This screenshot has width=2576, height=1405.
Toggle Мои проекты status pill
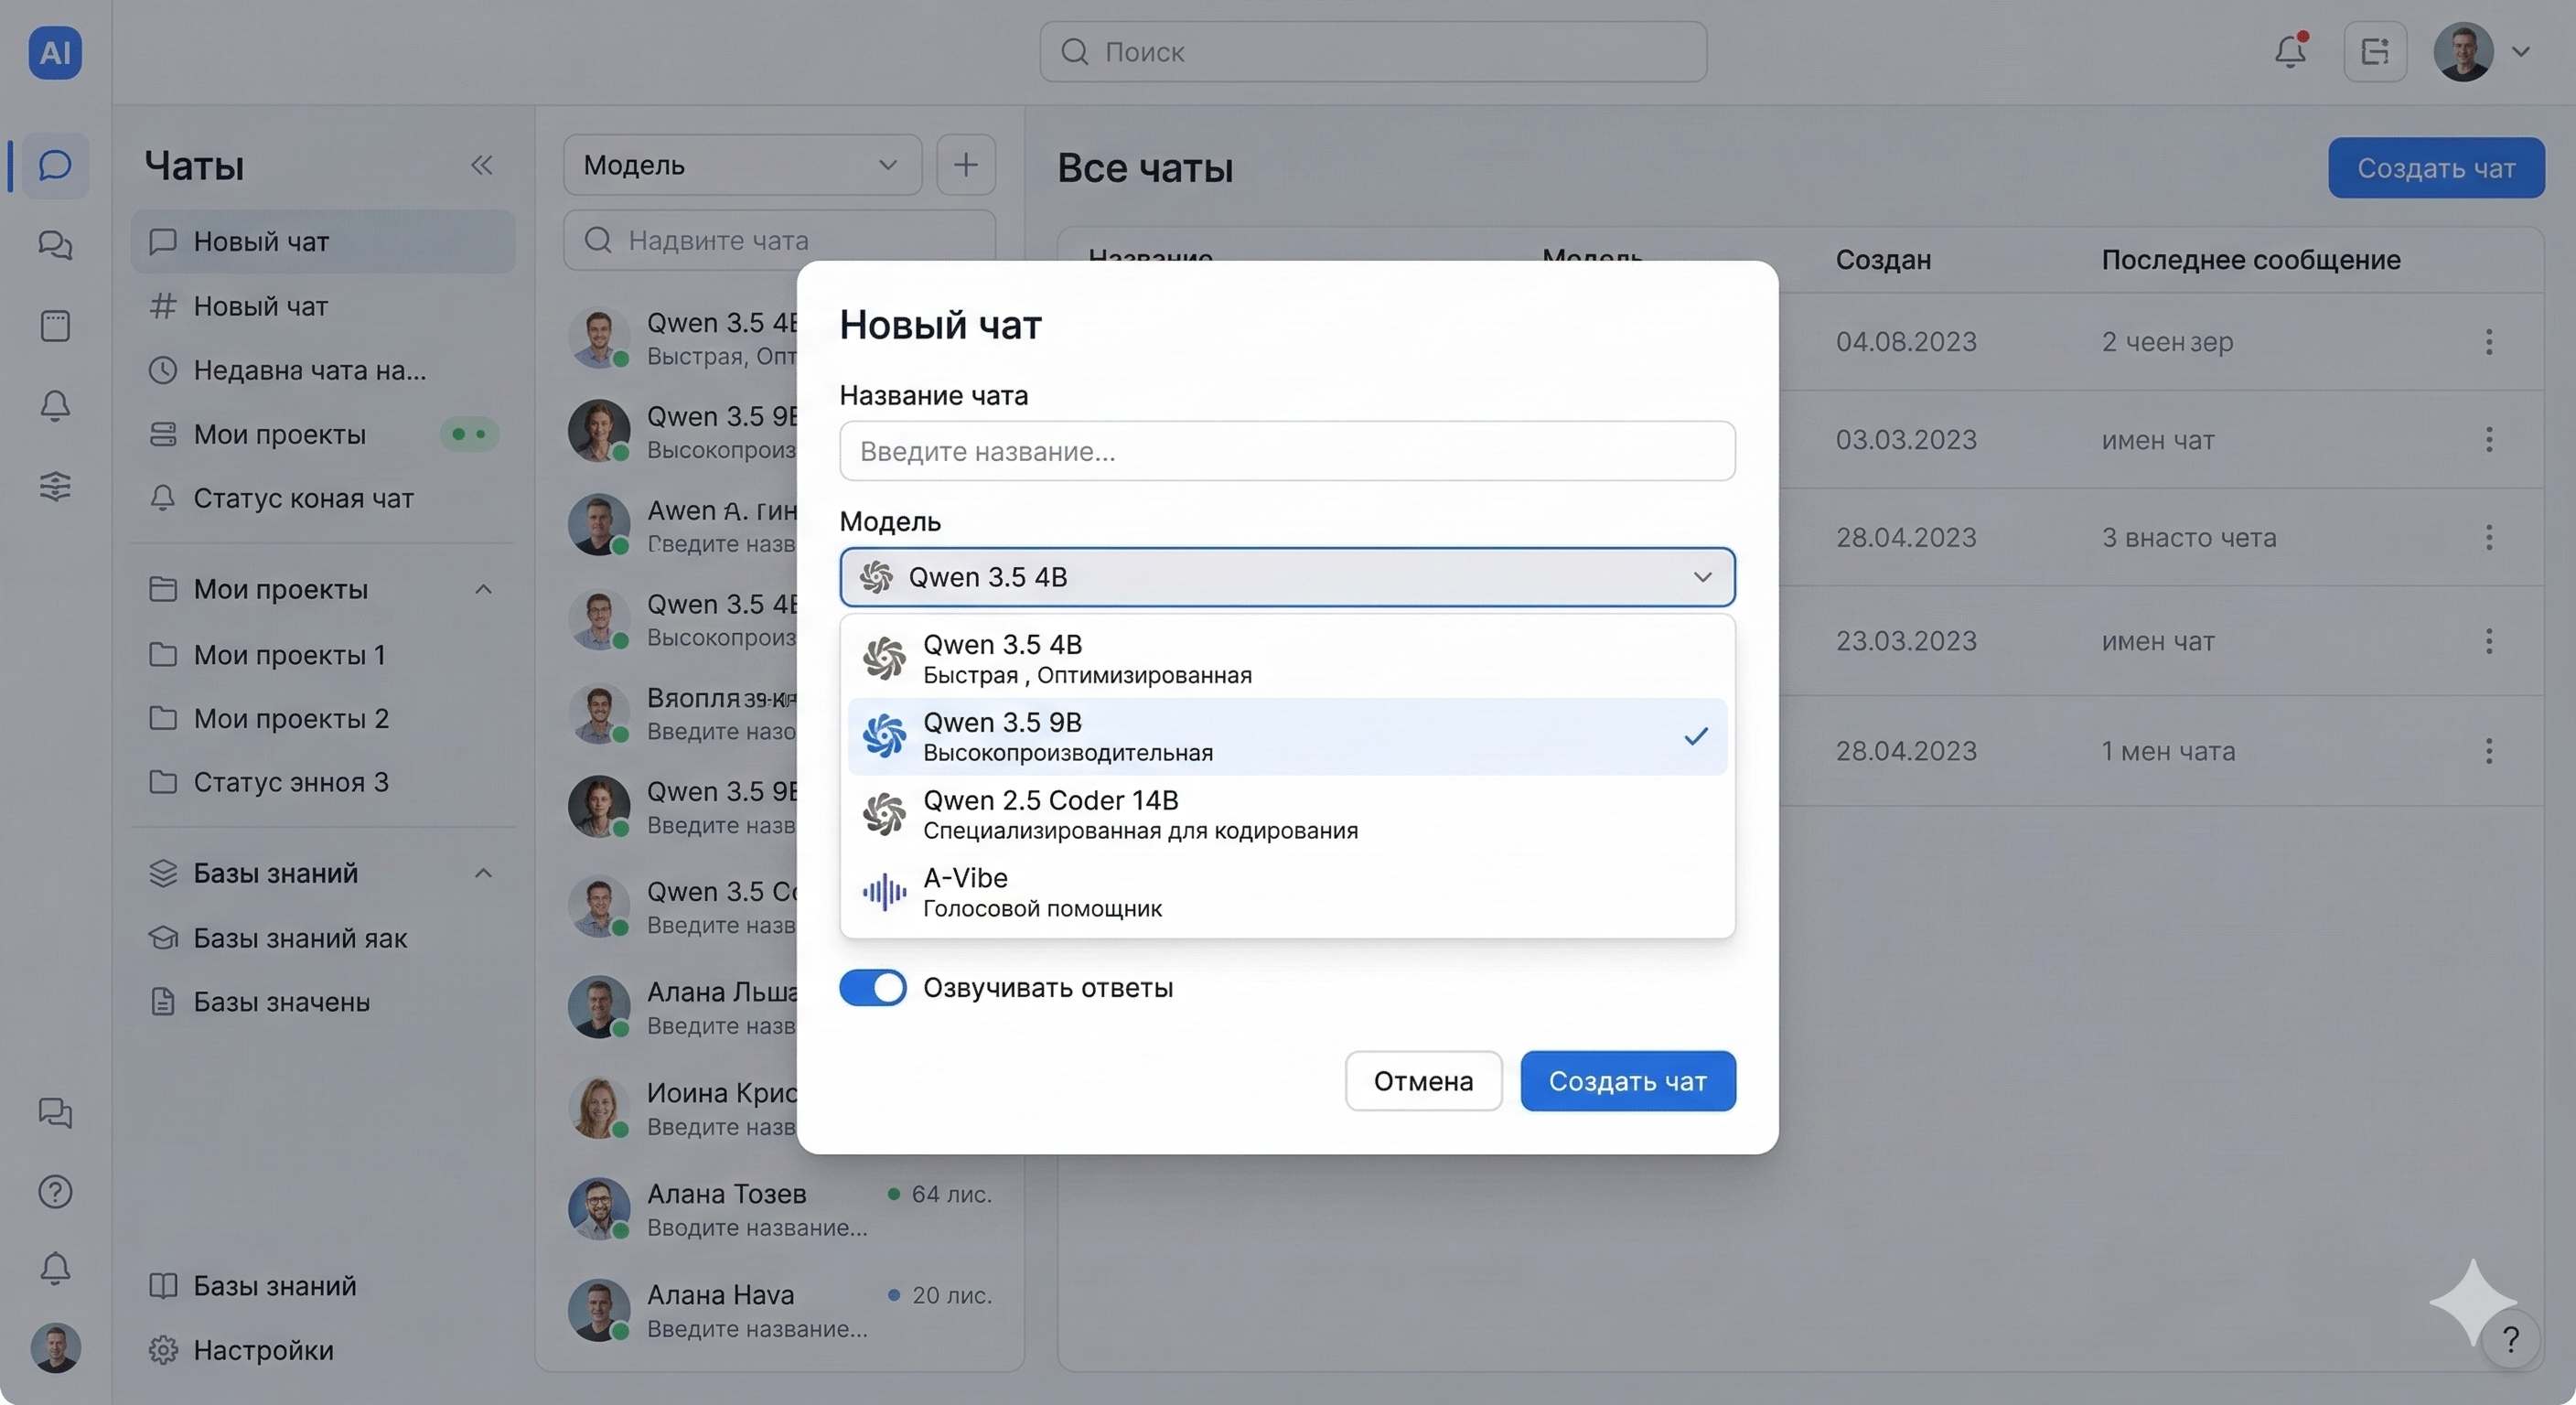click(469, 434)
